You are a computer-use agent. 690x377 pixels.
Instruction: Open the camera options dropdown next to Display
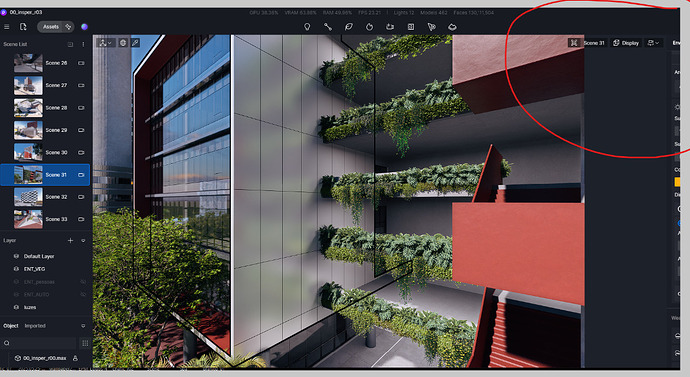tap(653, 43)
